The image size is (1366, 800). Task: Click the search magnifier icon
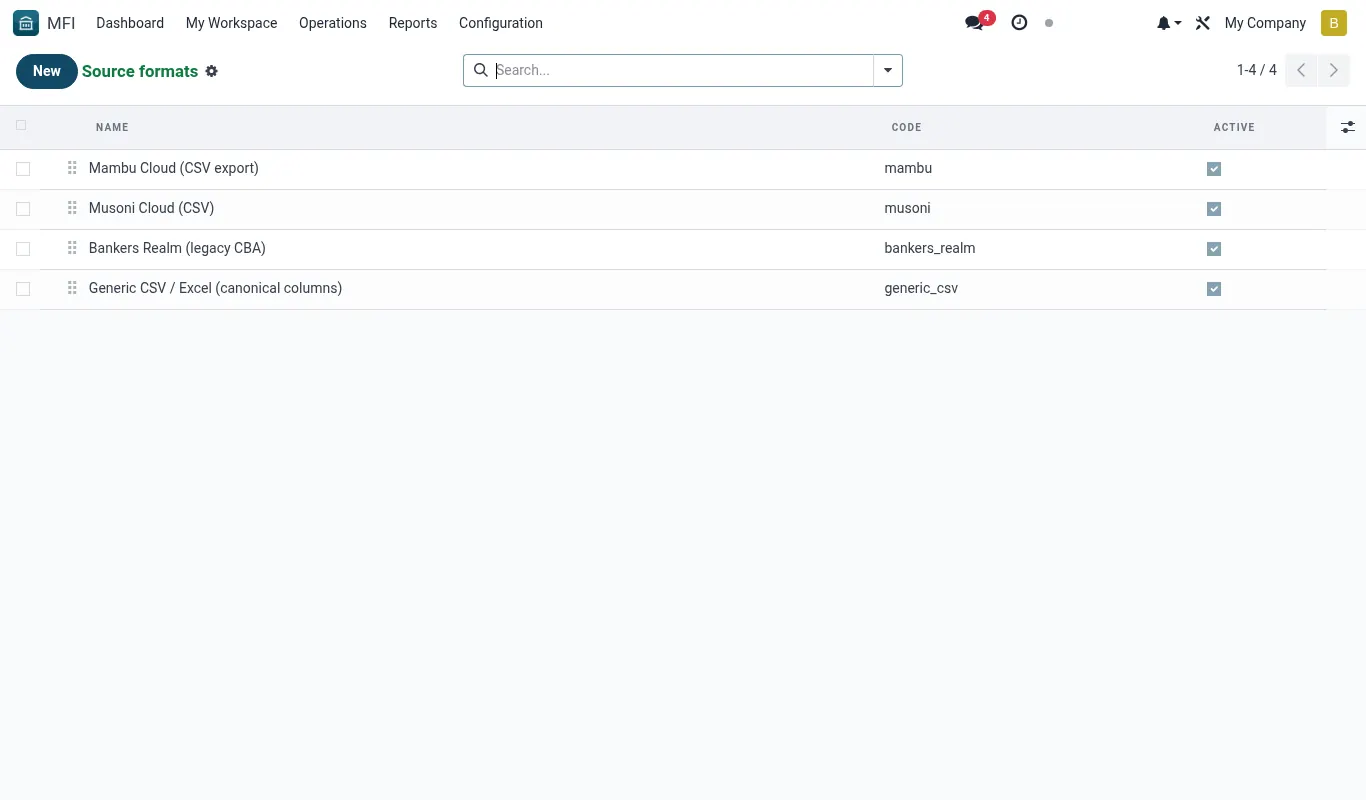click(481, 70)
